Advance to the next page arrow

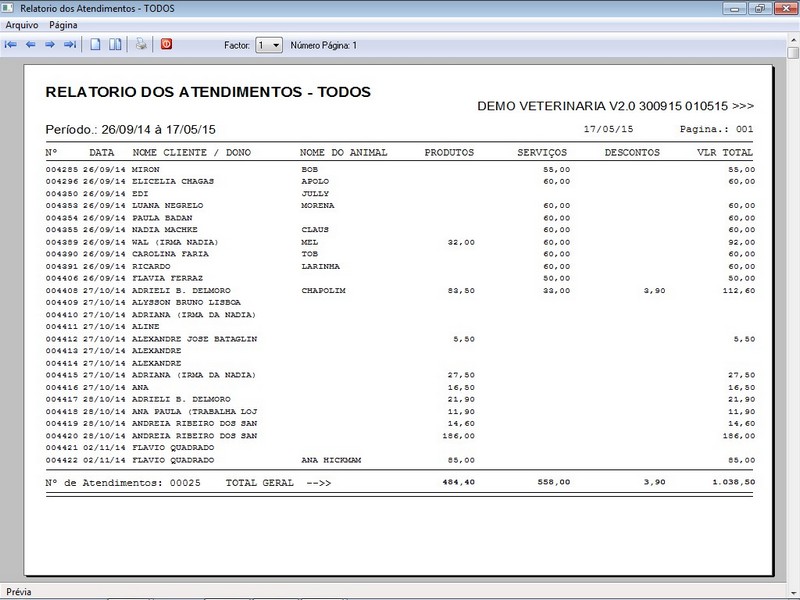click(50, 45)
